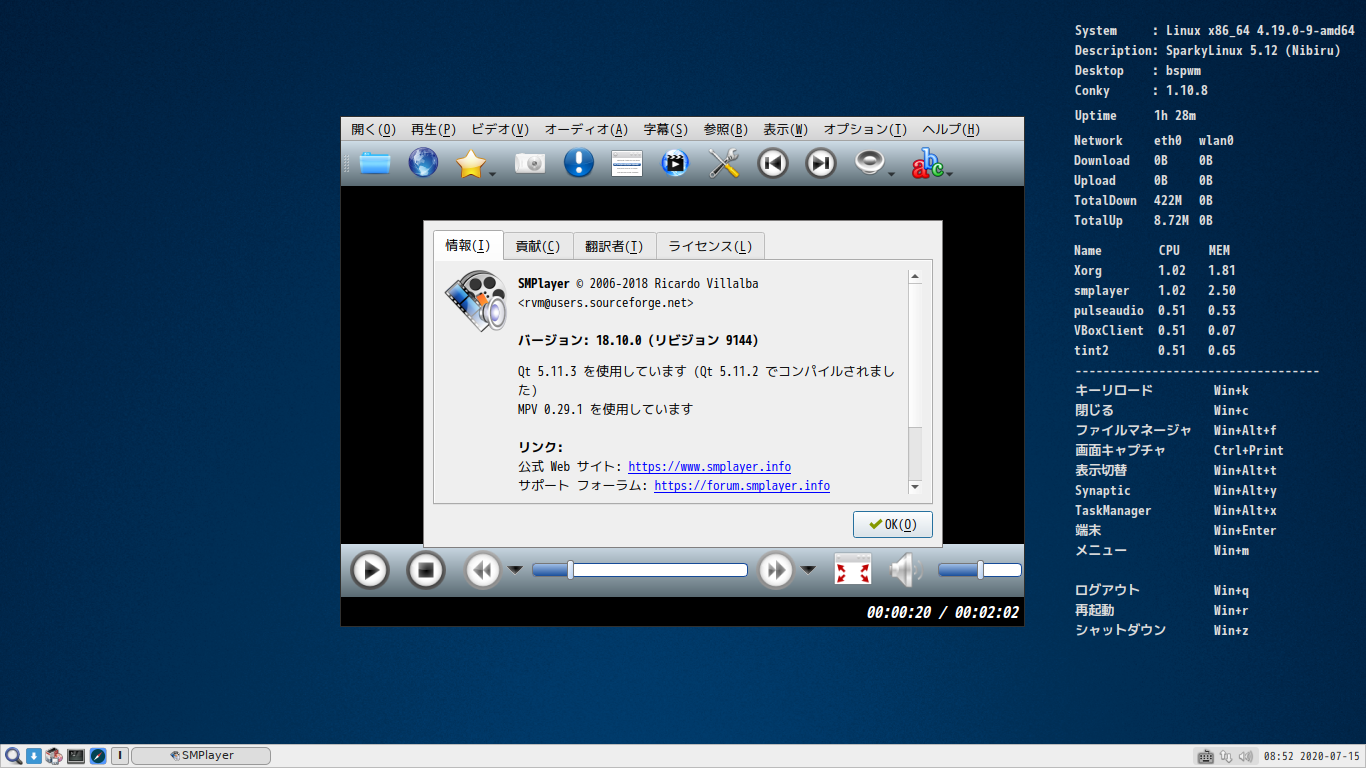Click the playback seek bar

point(640,570)
